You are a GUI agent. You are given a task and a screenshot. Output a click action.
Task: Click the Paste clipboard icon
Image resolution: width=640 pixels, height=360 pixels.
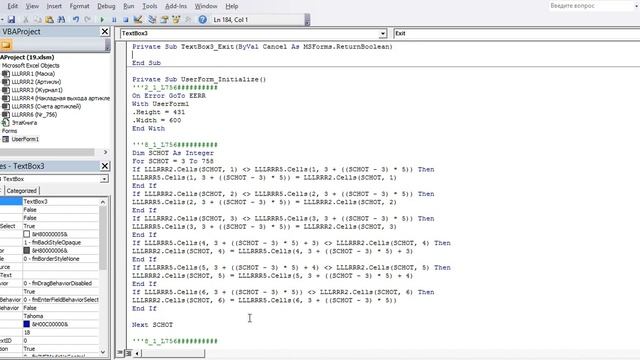pos(49,20)
